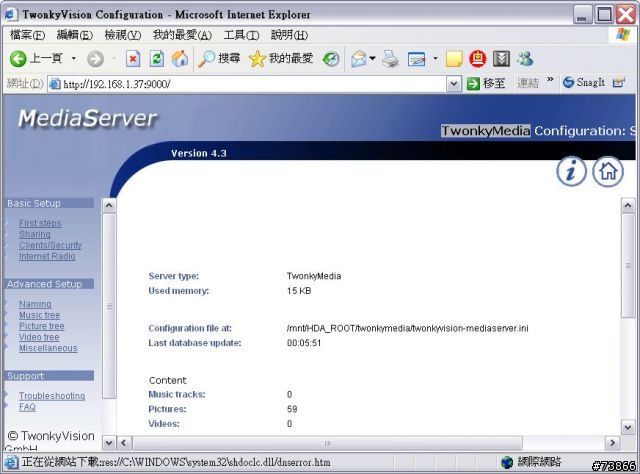This screenshot has height=474, width=640.
Task: Click the sidebar scroll up arrow
Action: coord(109,205)
